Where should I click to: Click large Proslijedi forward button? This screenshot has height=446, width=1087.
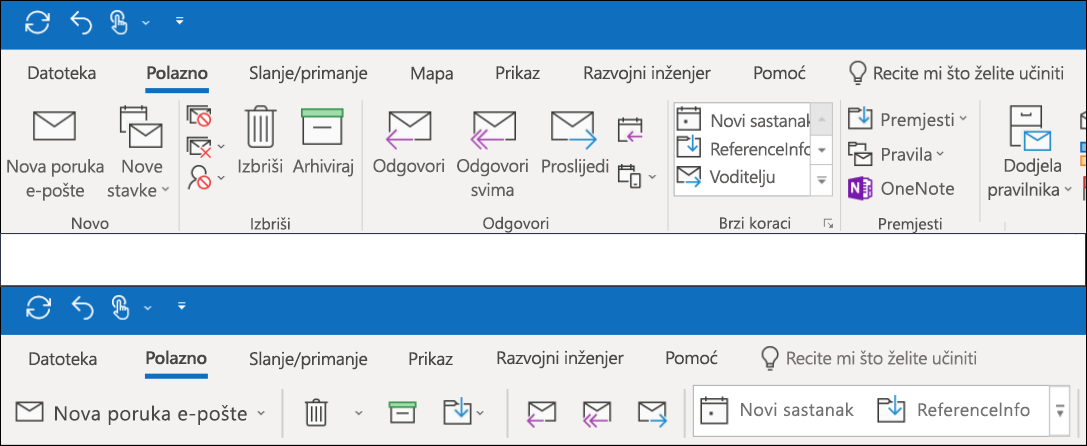point(575,141)
